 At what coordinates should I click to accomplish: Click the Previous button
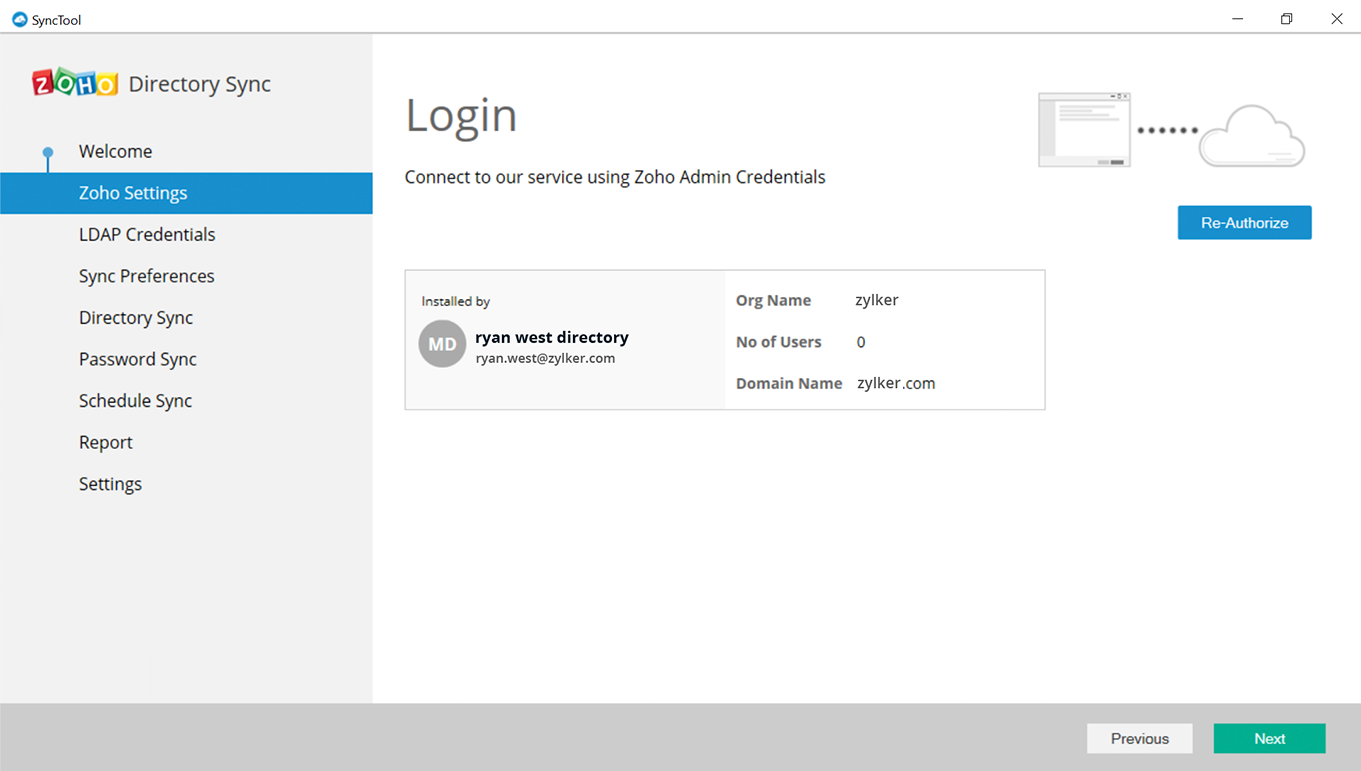[1139, 738]
